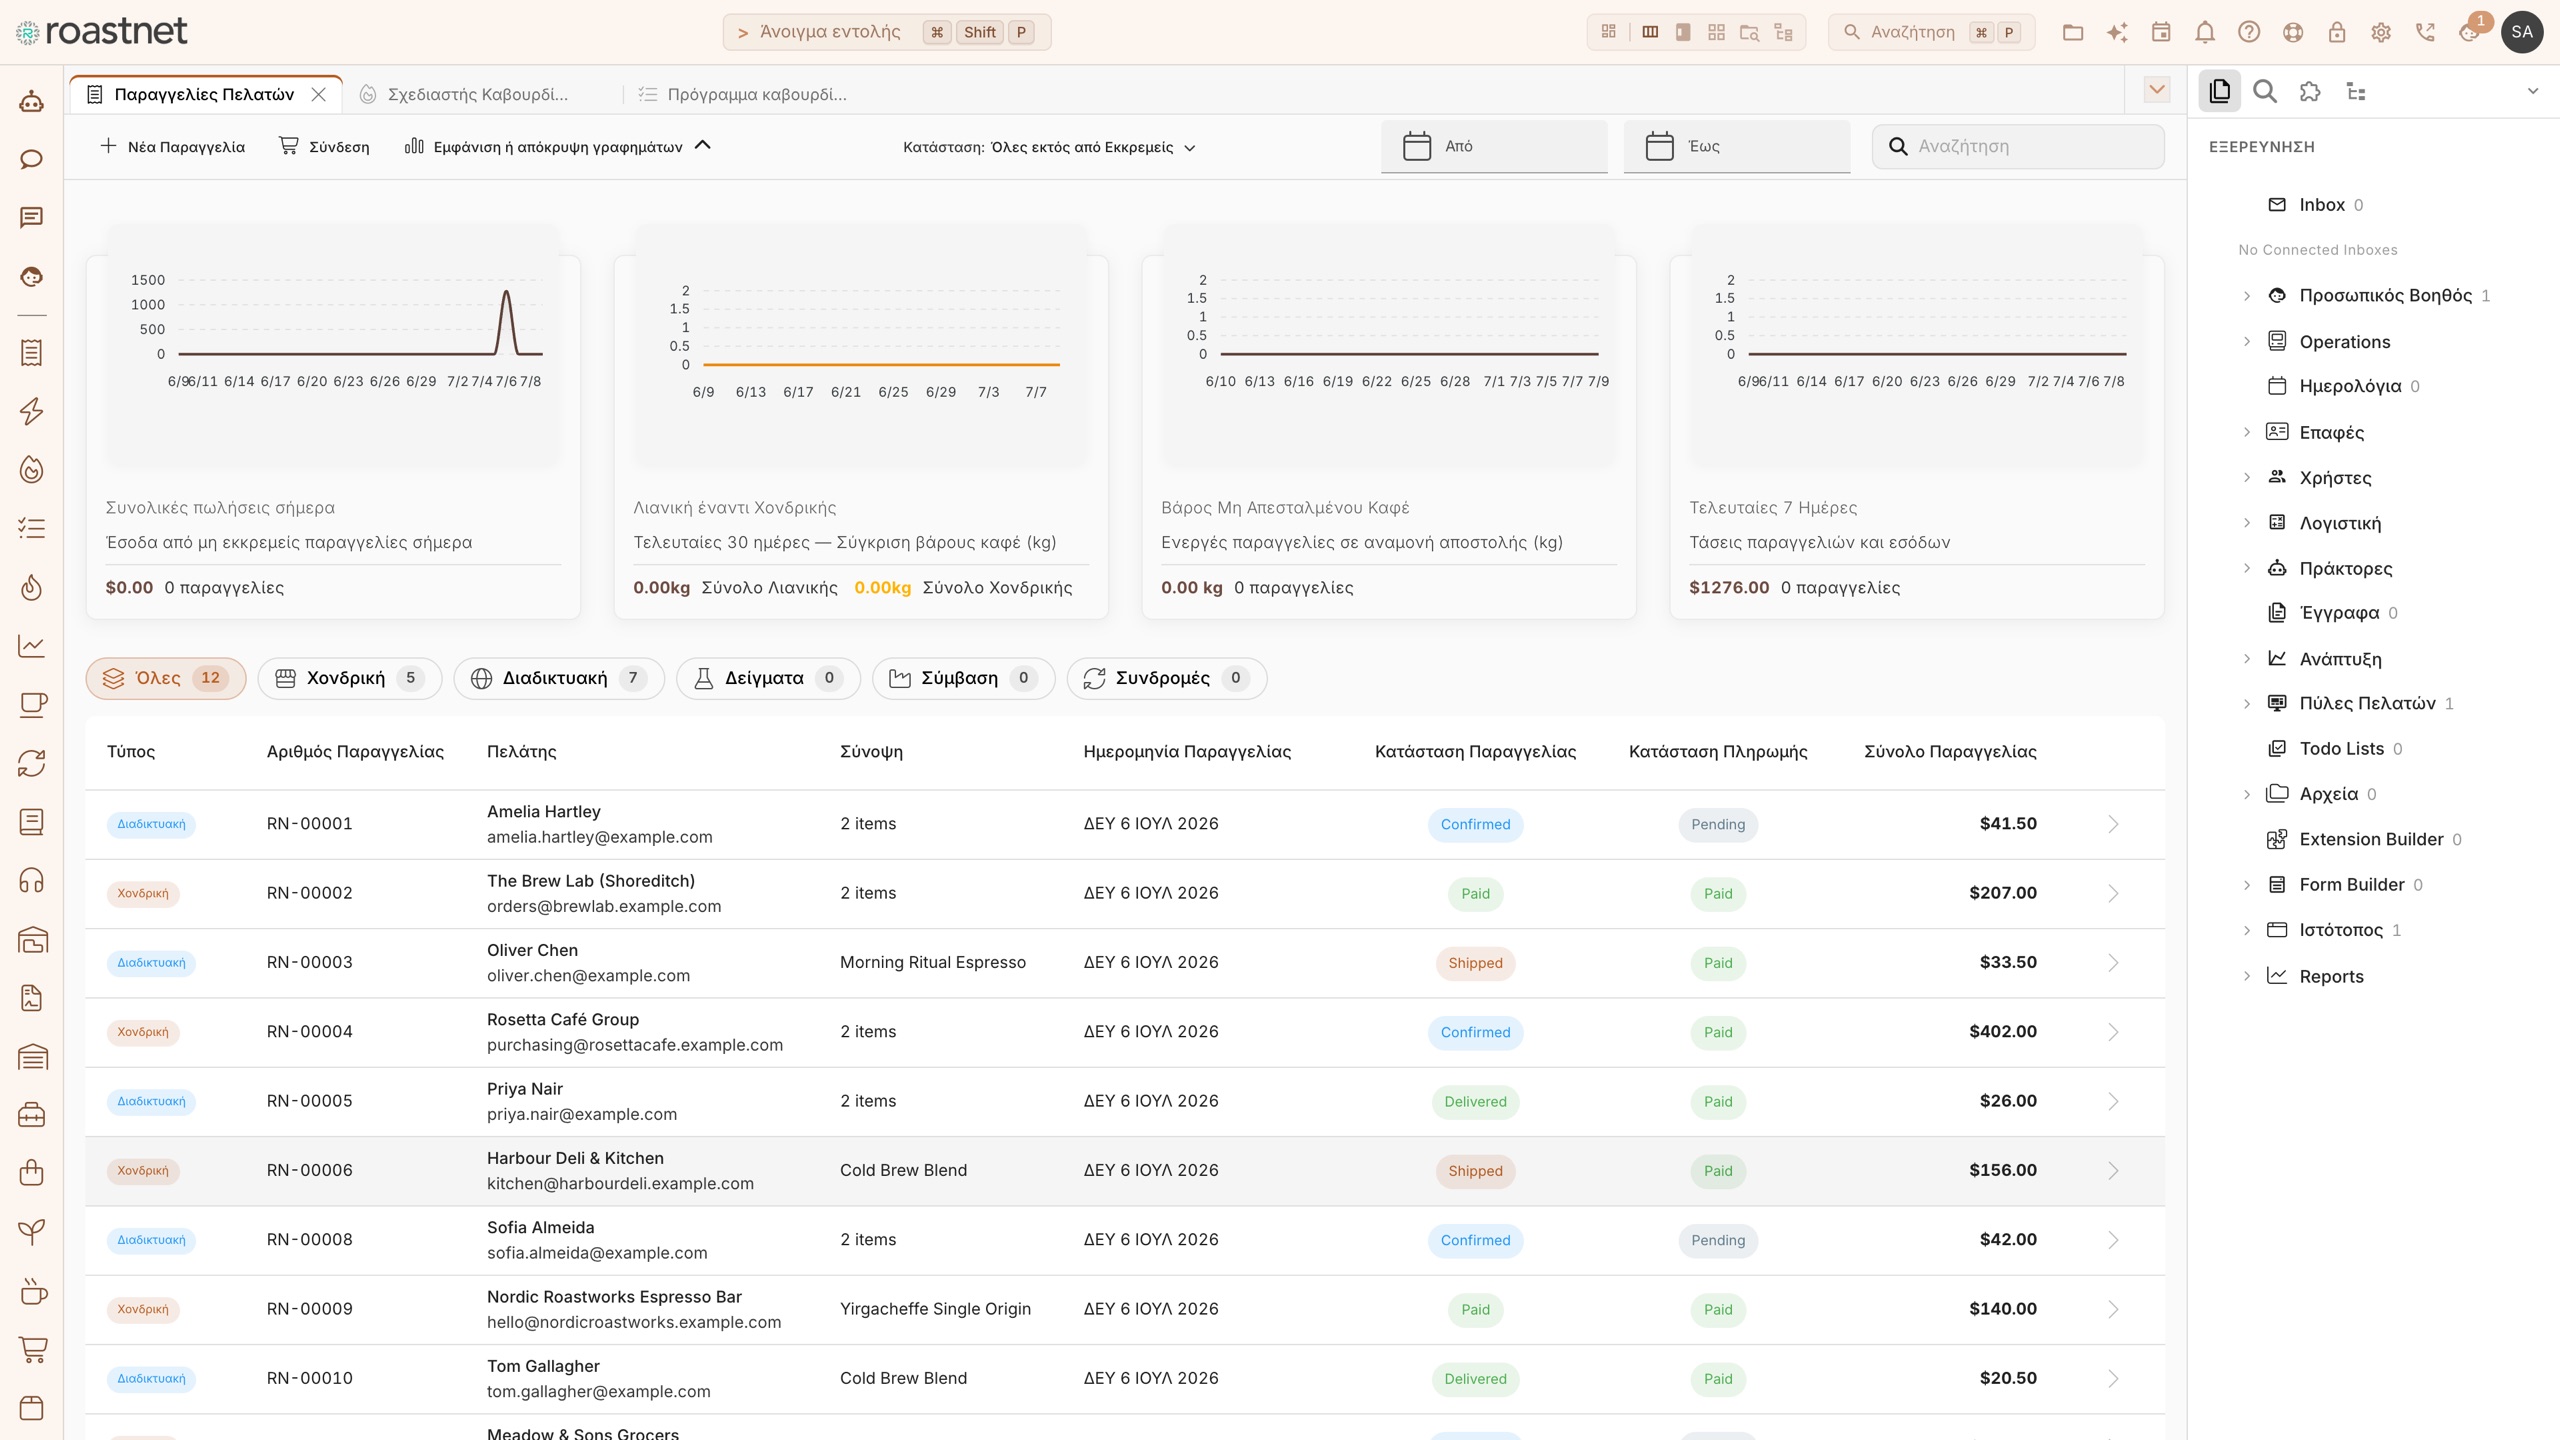Open the notifications bell icon

(x=2204, y=32)
